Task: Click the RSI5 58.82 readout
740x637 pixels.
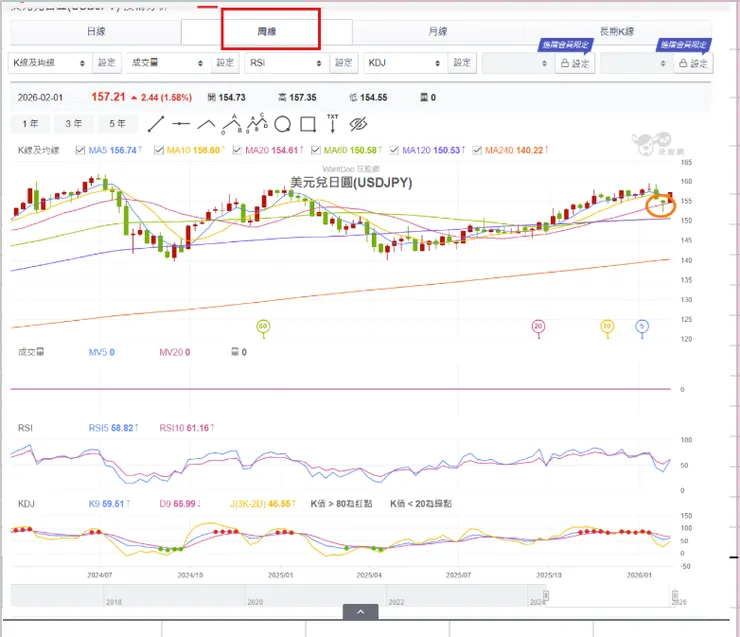Action: click(113, 428)
